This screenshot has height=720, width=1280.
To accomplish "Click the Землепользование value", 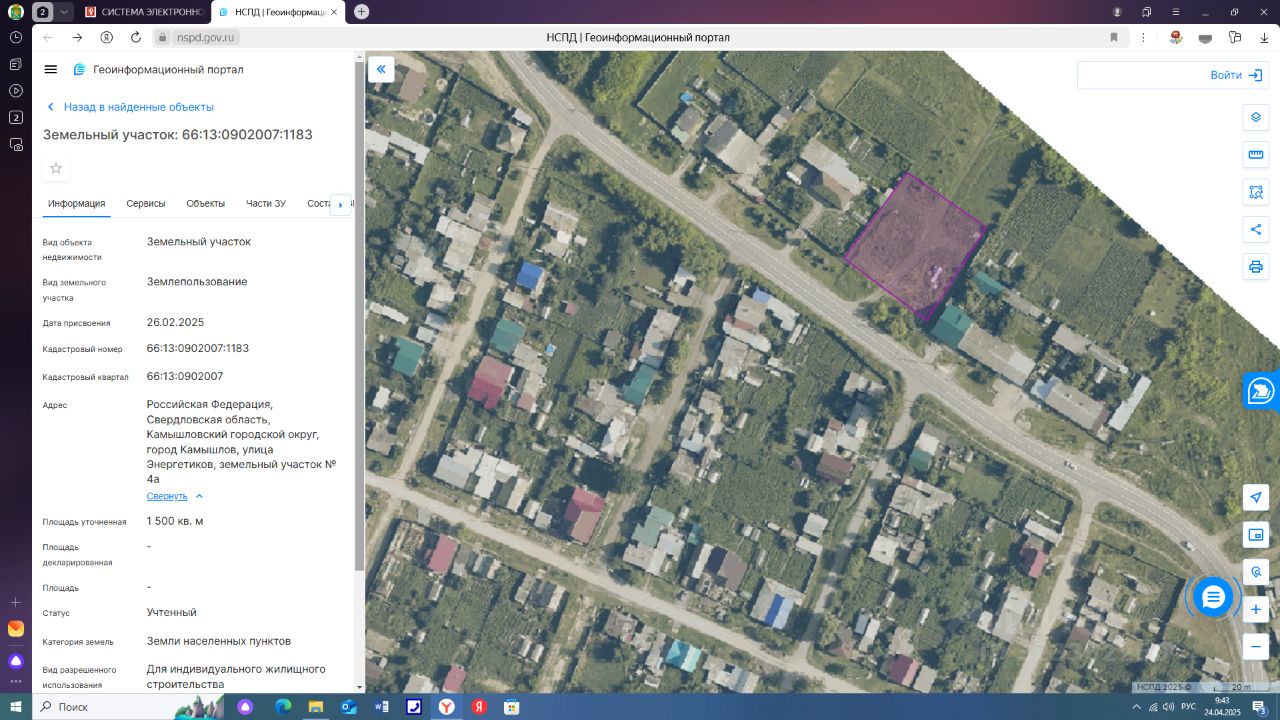I will [197, 282].
